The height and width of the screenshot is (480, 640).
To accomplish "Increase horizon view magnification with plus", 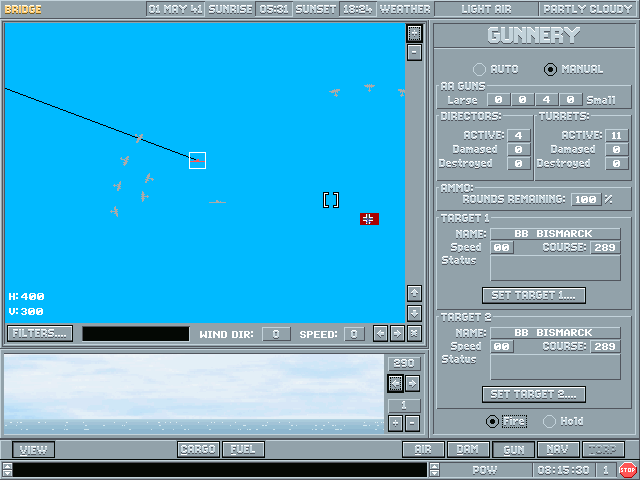I will click(x=395, y=423).
